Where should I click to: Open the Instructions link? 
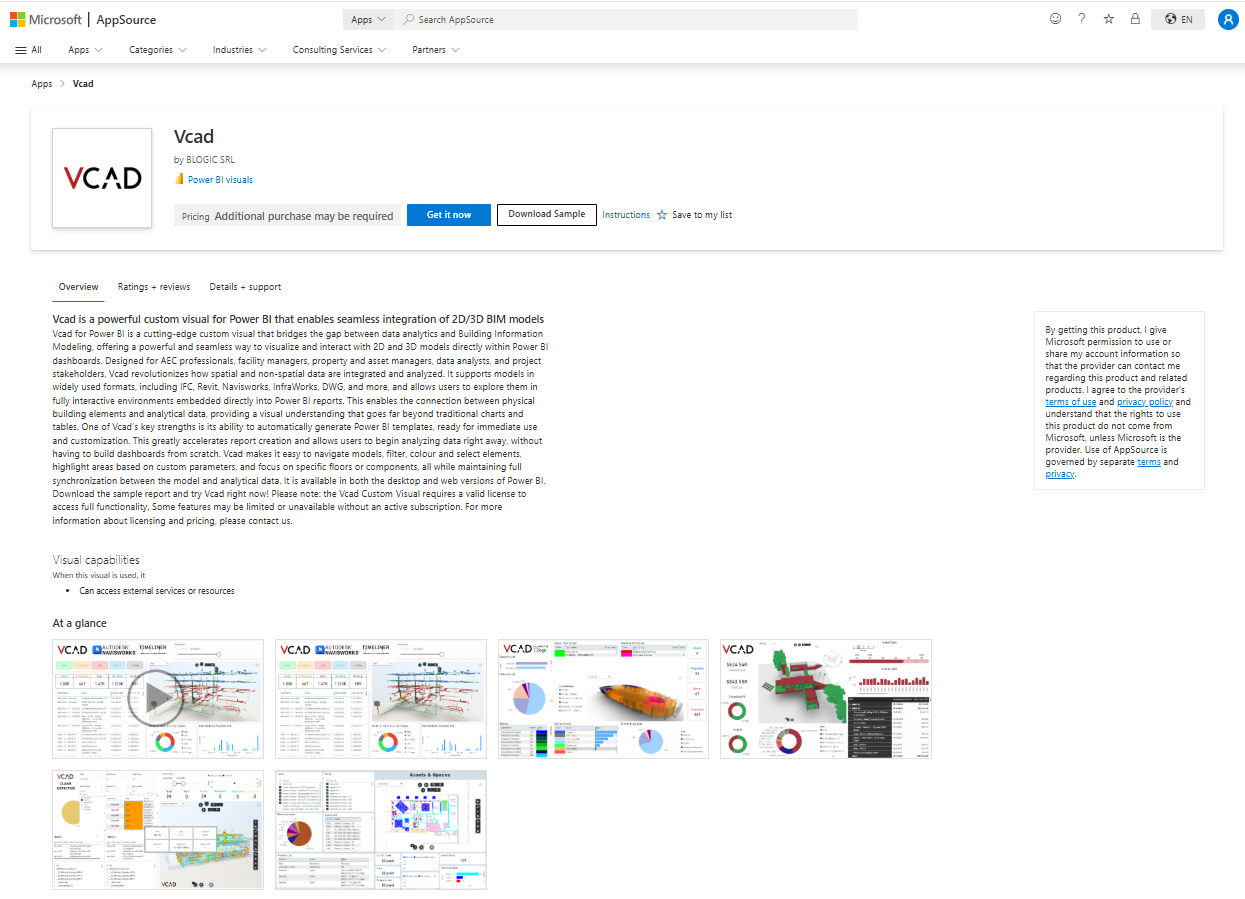tap(626, 215)
